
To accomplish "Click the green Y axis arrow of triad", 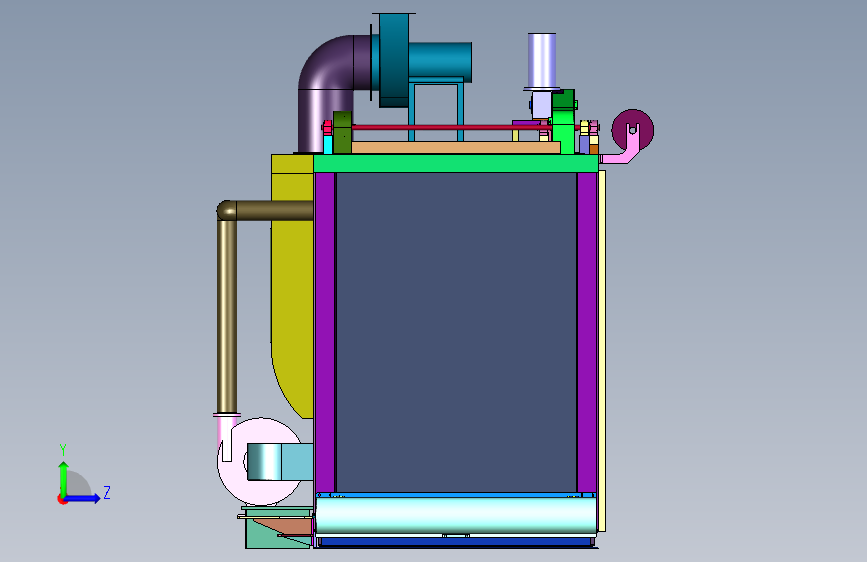I will click(x=64, y=478).
